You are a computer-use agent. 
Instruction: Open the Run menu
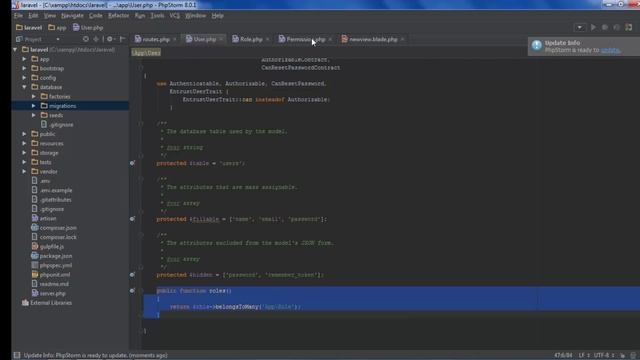[x=140, y=16]
